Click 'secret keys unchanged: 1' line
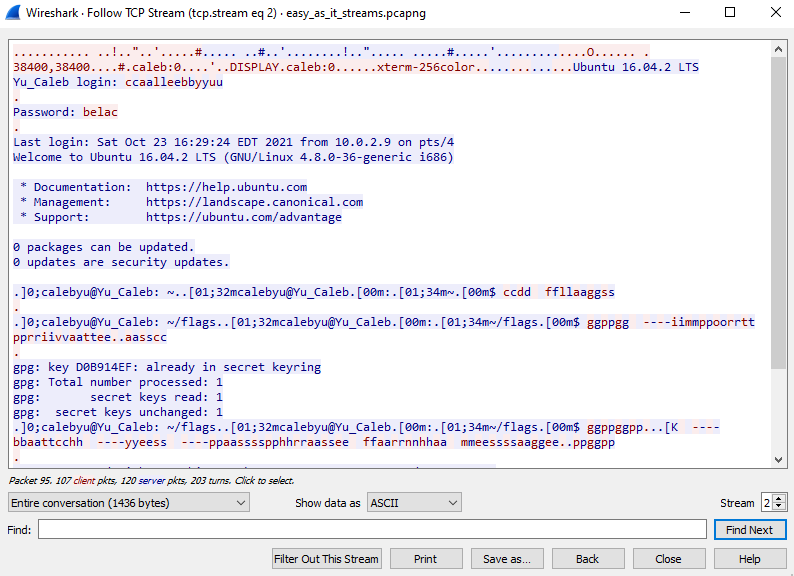This screenshot has width=794, height=576. tap(118, 412)
